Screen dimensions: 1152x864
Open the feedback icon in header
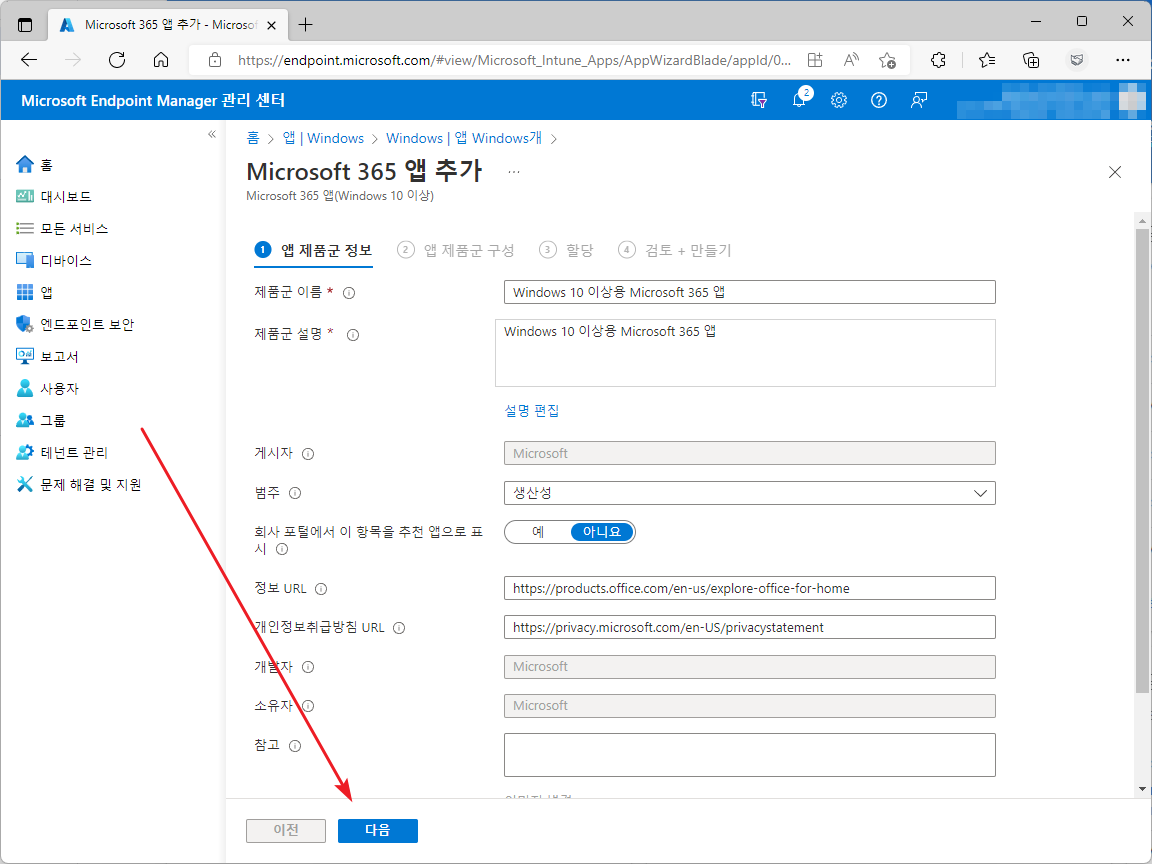[x=918, y=100]
